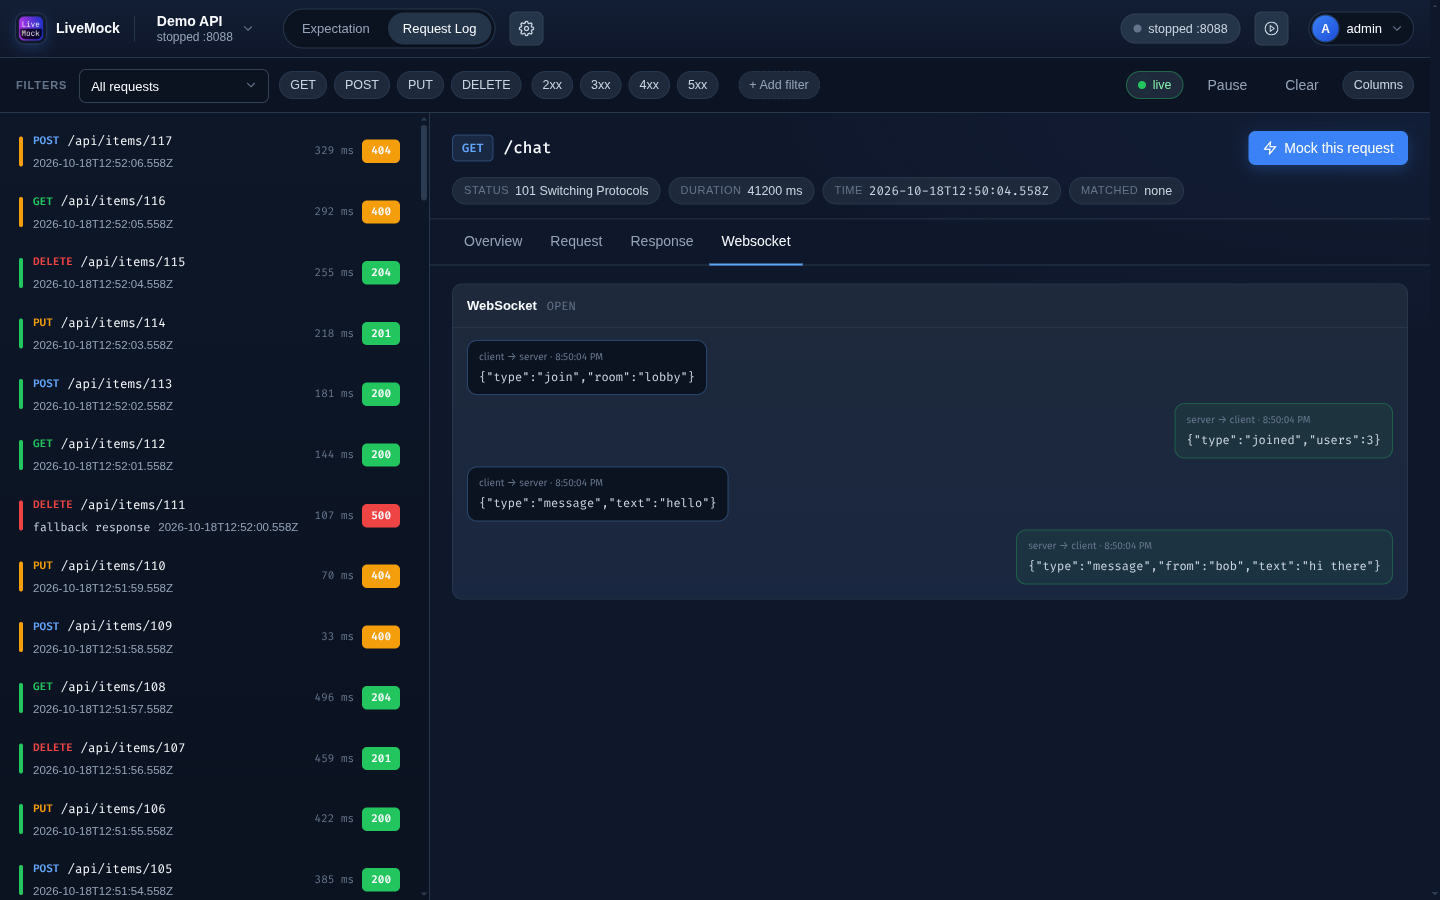Viewport: 1440px width, 900px height.
Task: Toggle the GET method filter
Action: click(x=303, y=85)
